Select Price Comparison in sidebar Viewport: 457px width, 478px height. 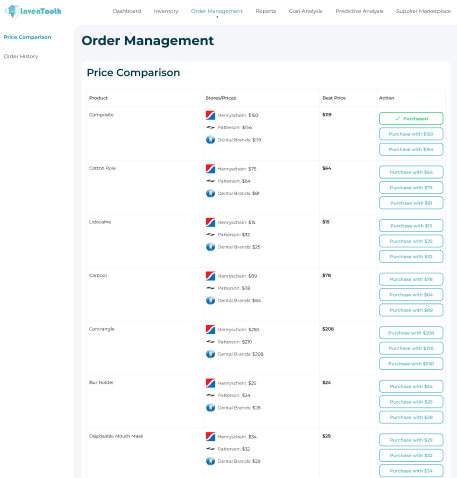pos(27,37)
